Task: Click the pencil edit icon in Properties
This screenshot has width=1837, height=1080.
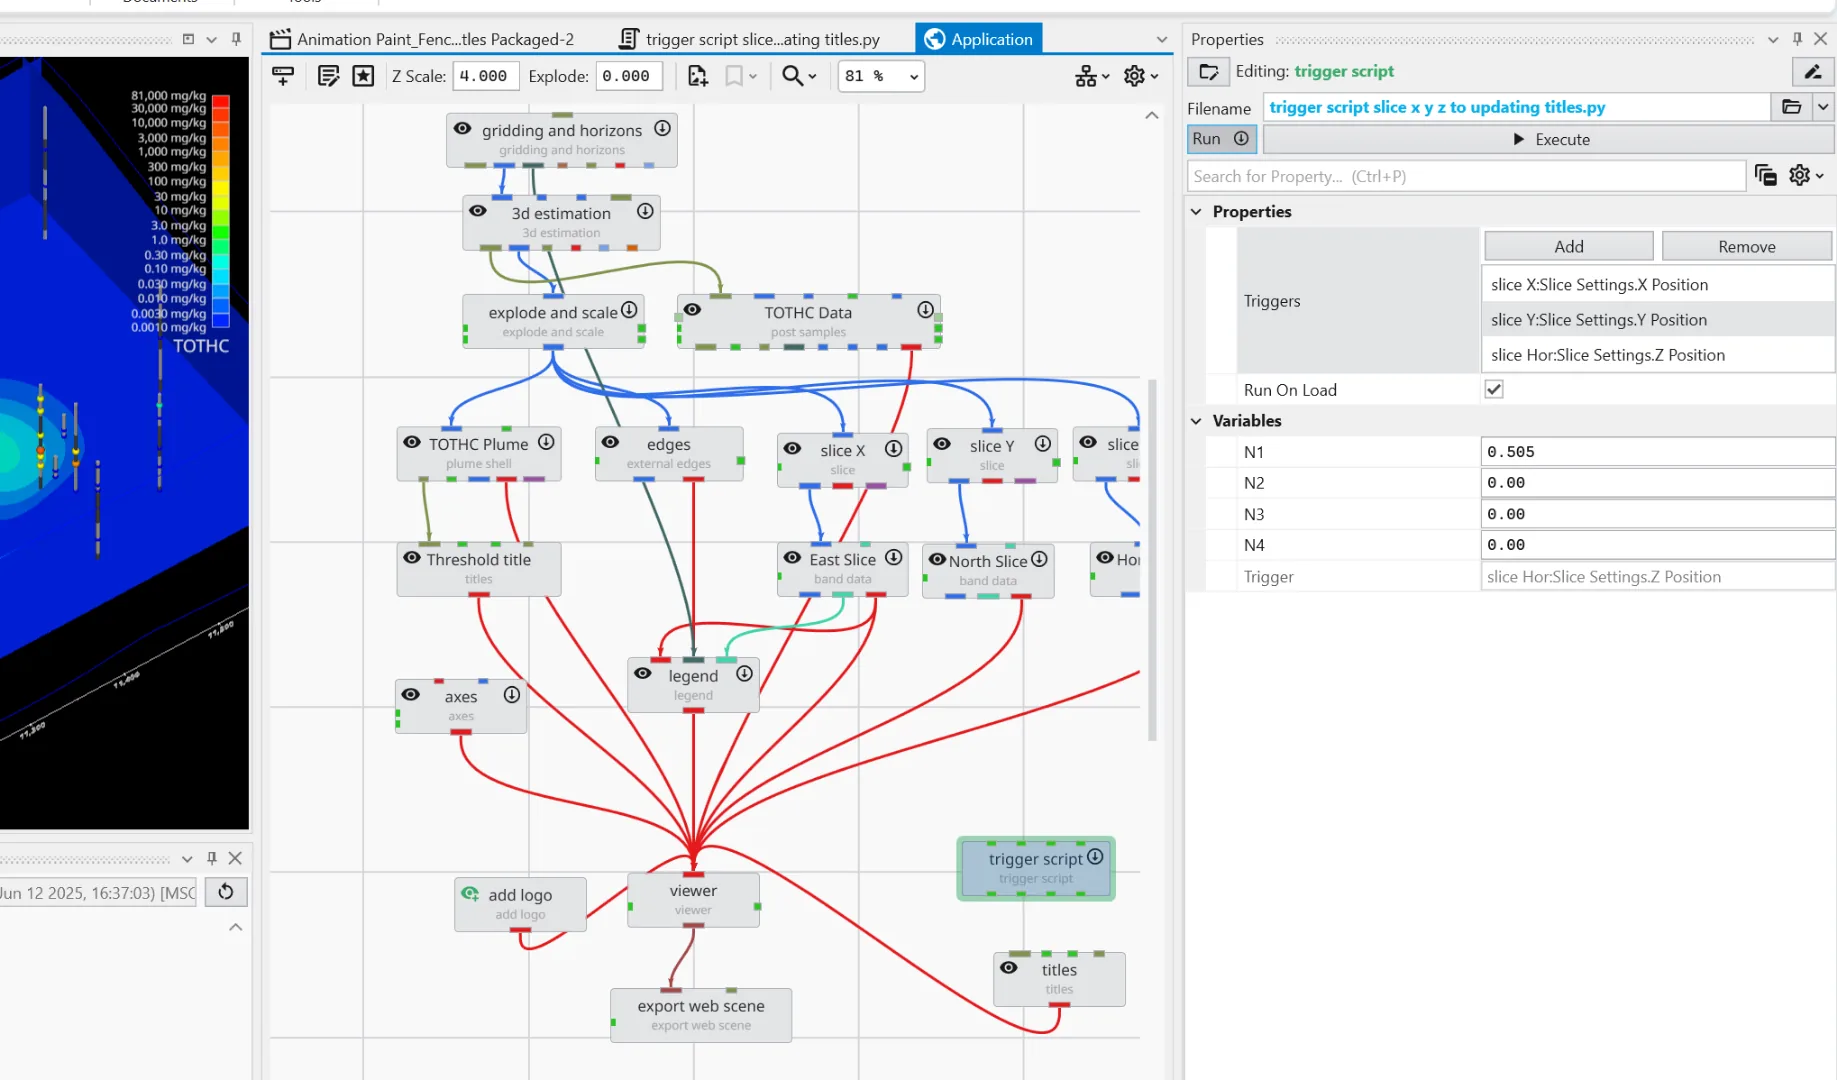Action: point(1813,72)
